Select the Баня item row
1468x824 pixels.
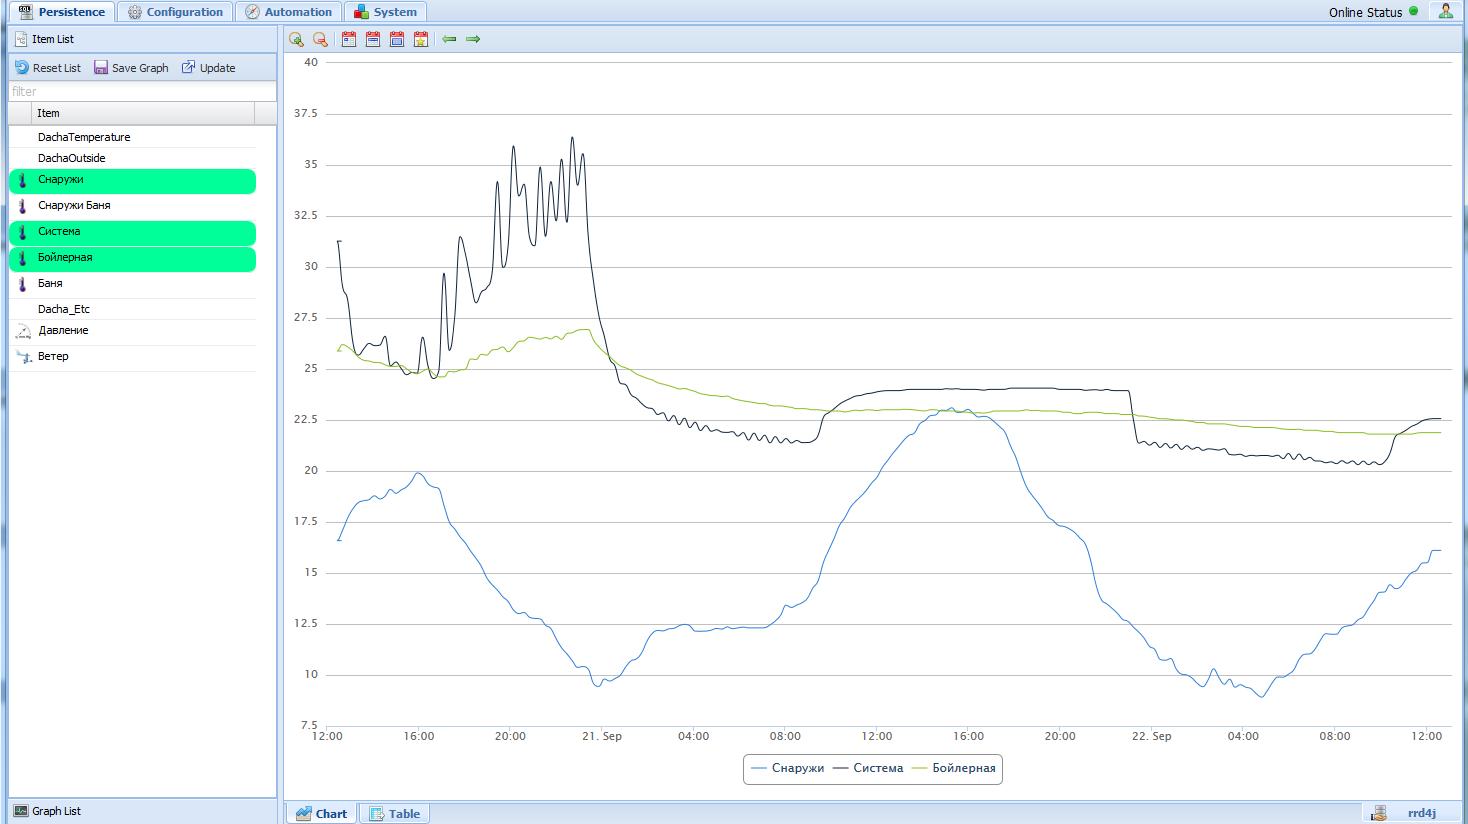point(132,284)
